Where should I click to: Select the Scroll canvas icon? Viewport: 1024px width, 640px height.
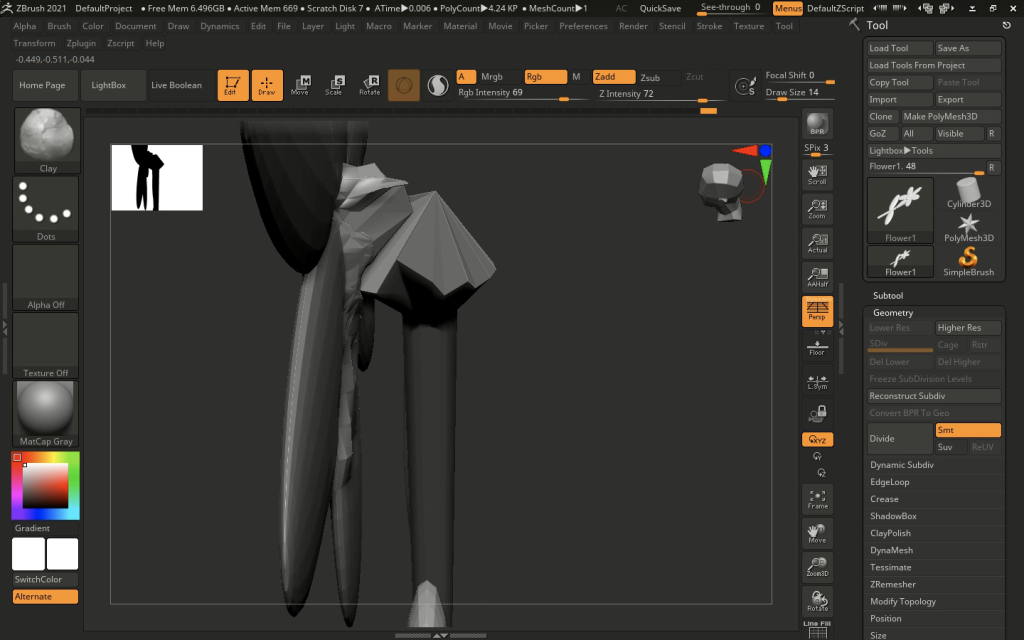pyautogui.click(x=817, y=175)
